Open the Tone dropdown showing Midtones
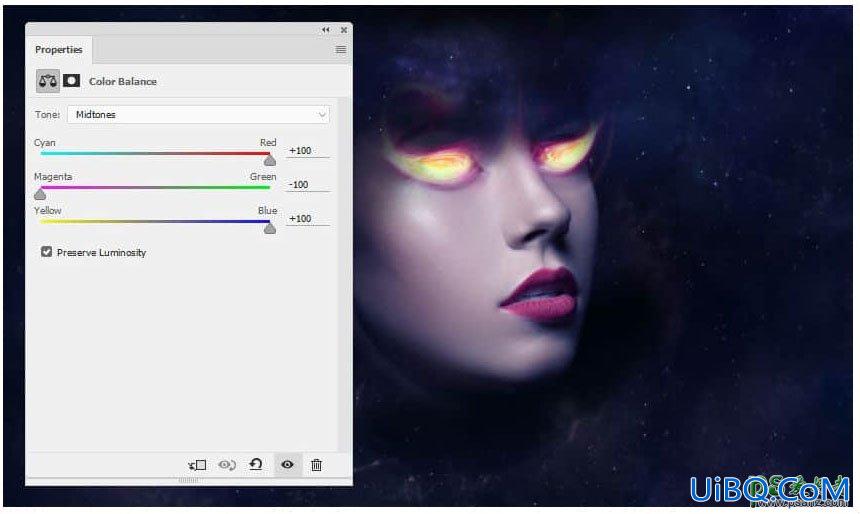Viewport: 860px width, 514px height. coord(199,115)
